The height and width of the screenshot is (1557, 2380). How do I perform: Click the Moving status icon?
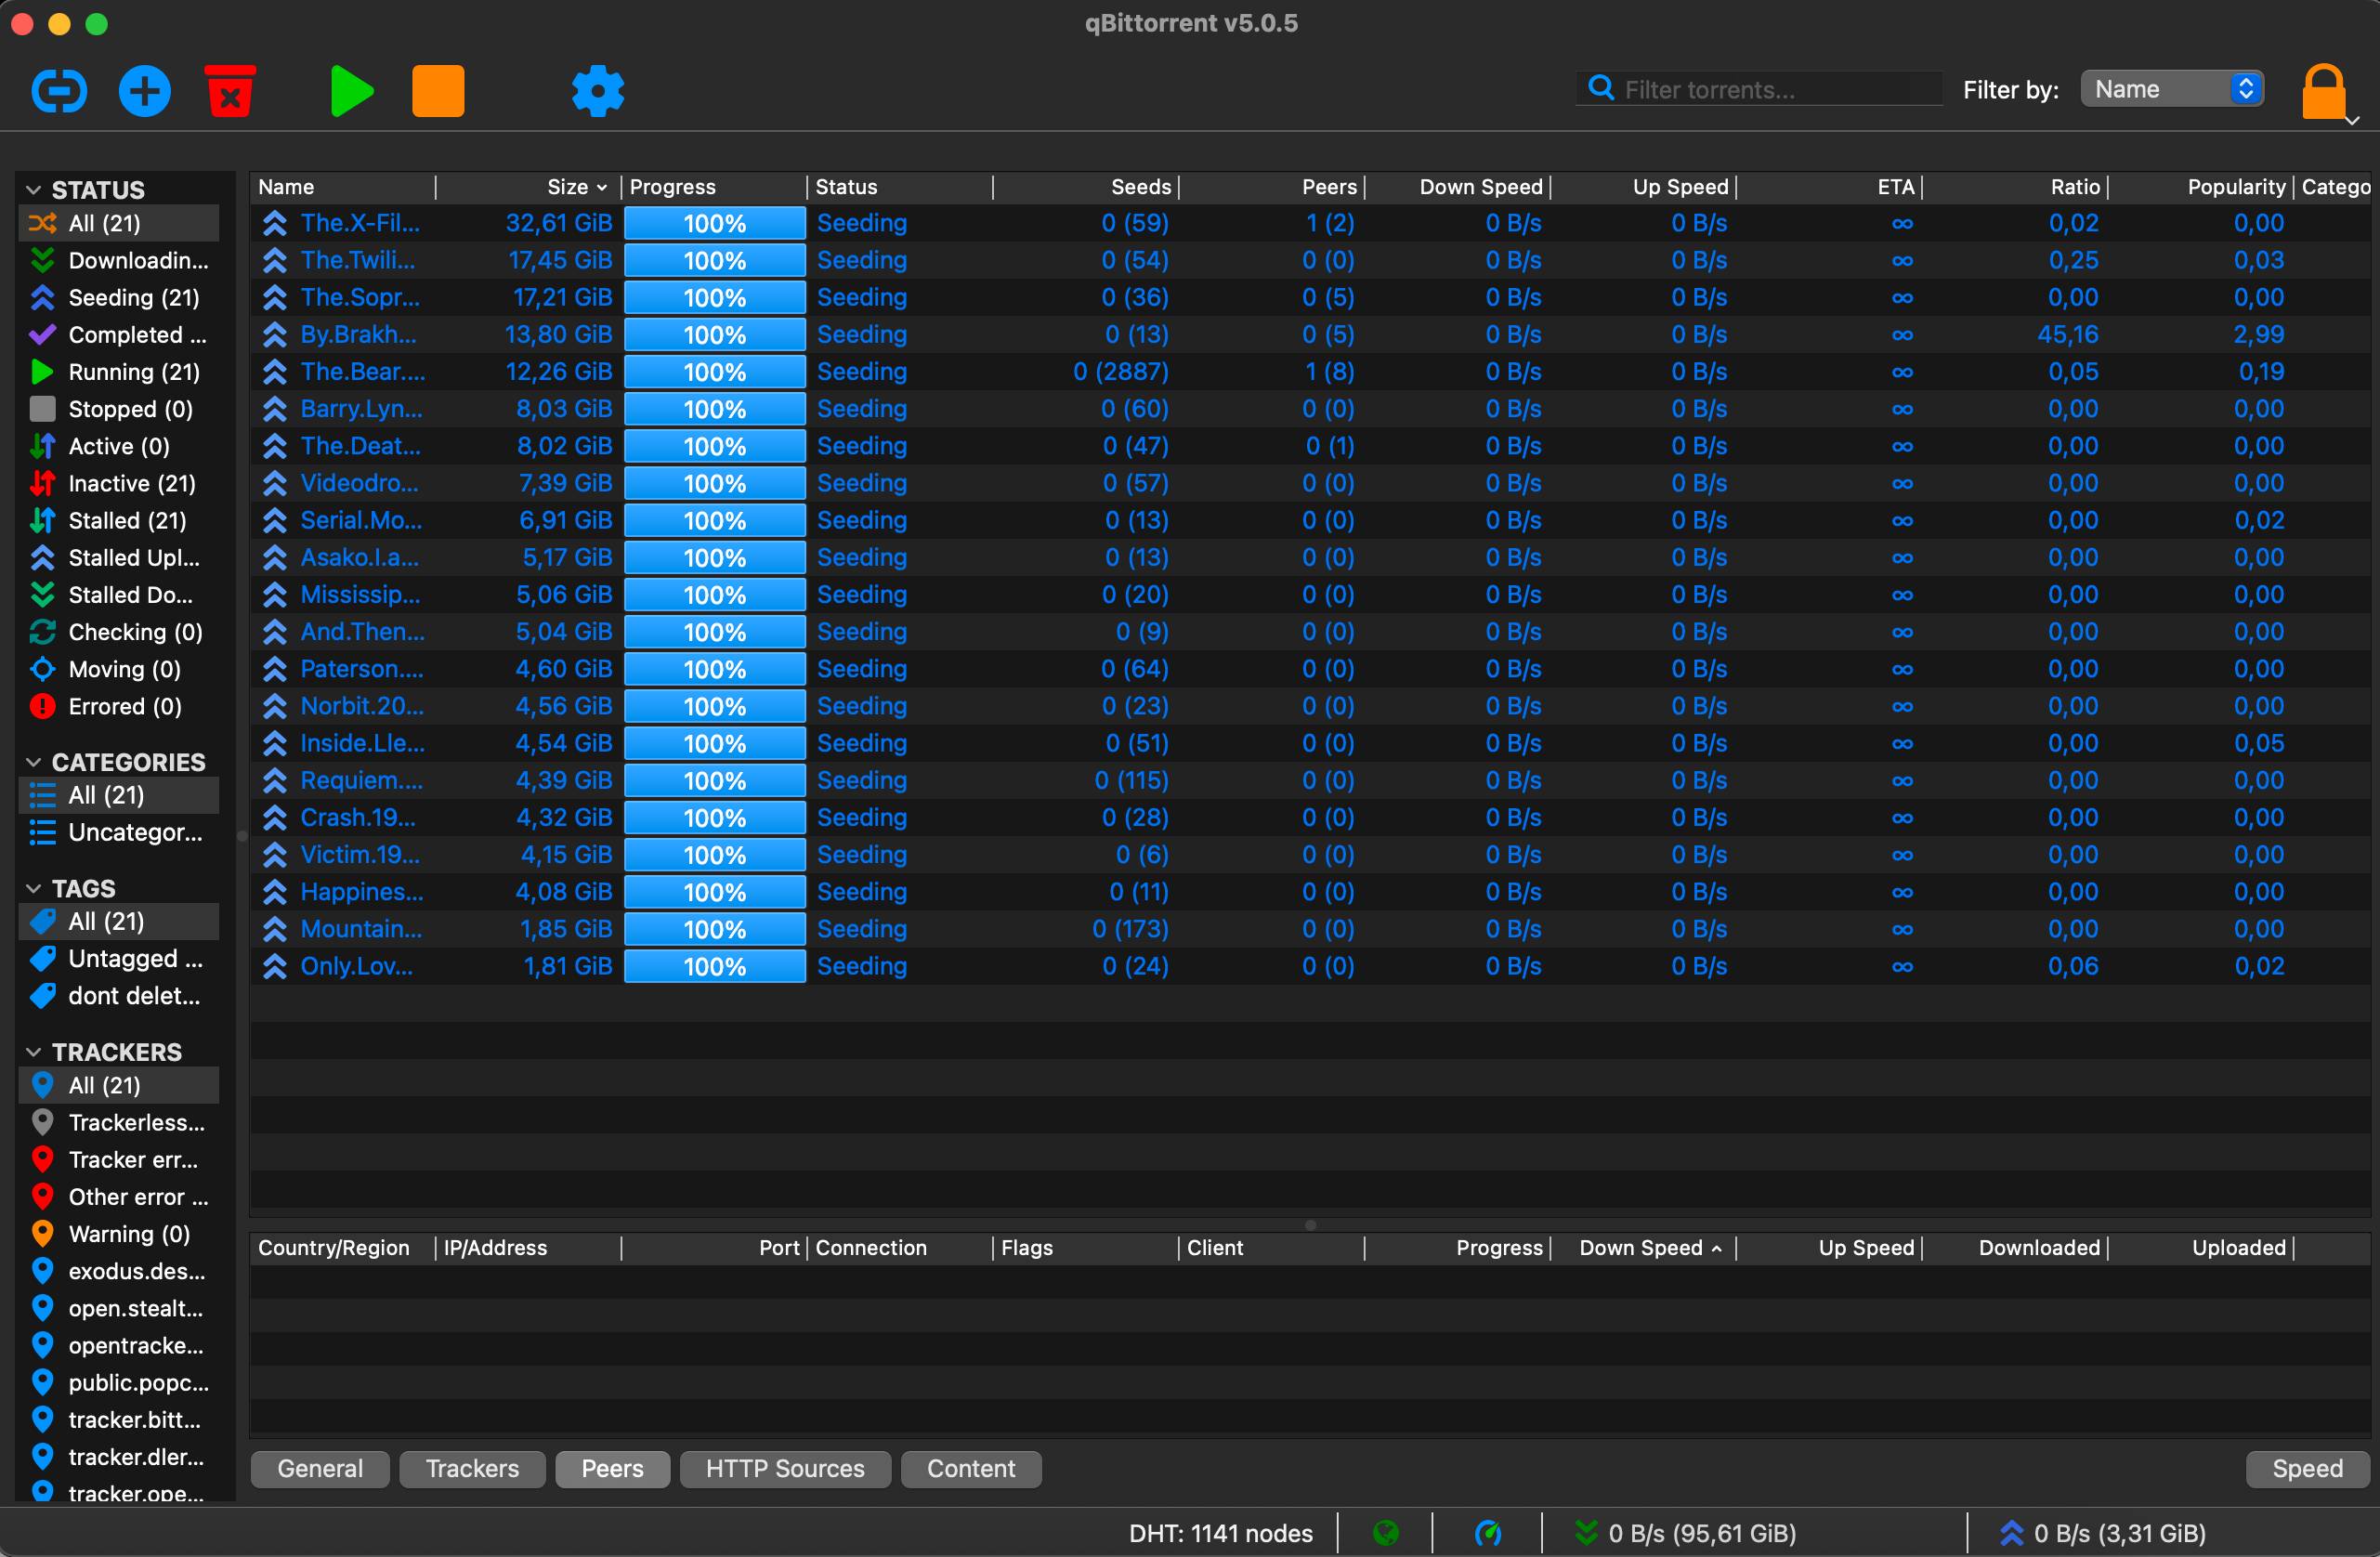pos(43,669)
